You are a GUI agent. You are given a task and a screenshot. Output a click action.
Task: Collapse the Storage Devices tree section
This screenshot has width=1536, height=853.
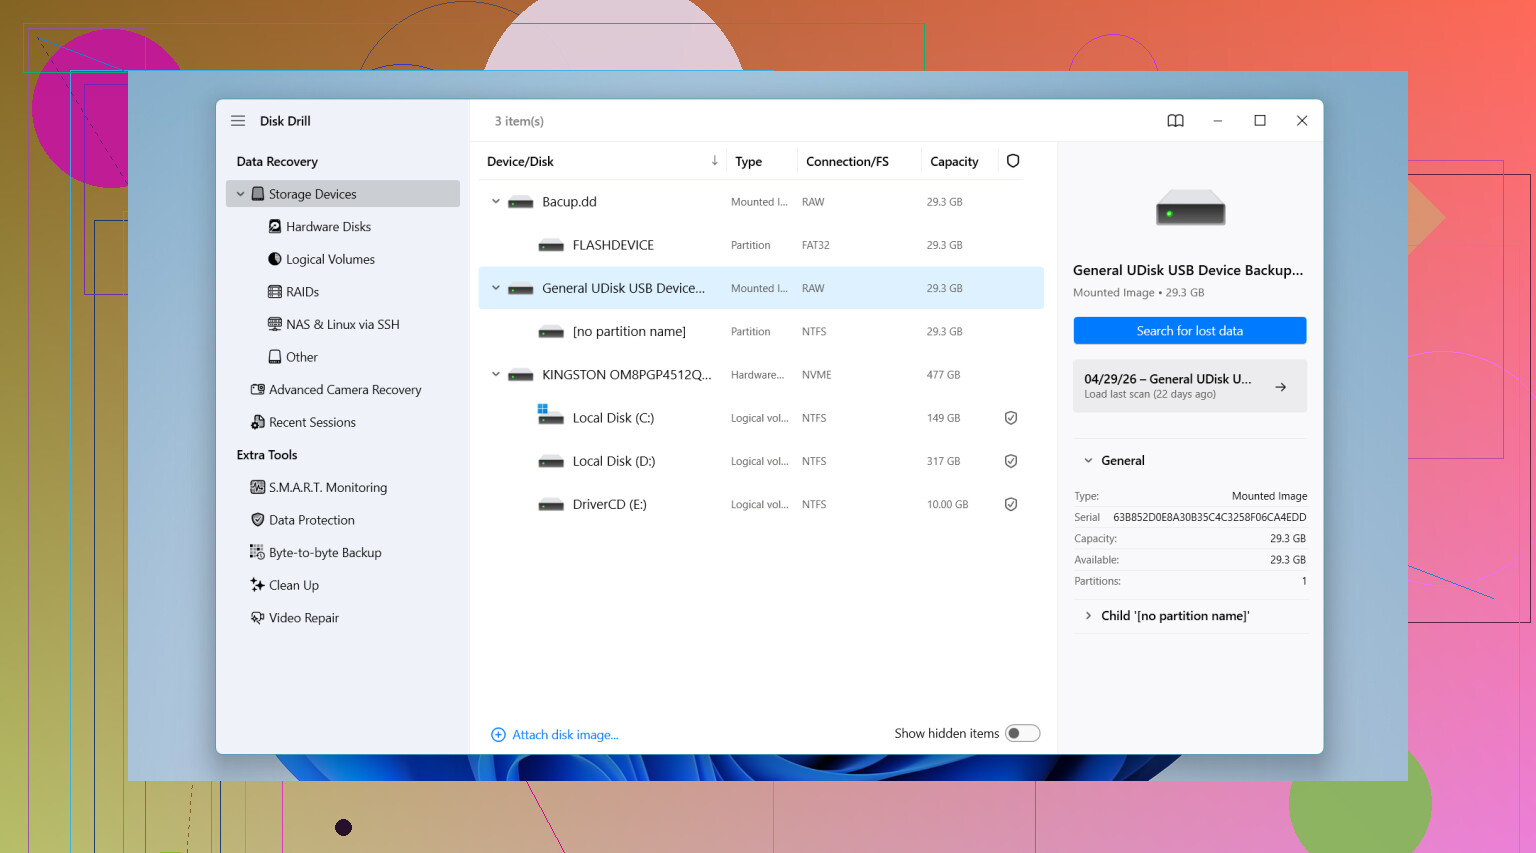(x=240, y=194)
